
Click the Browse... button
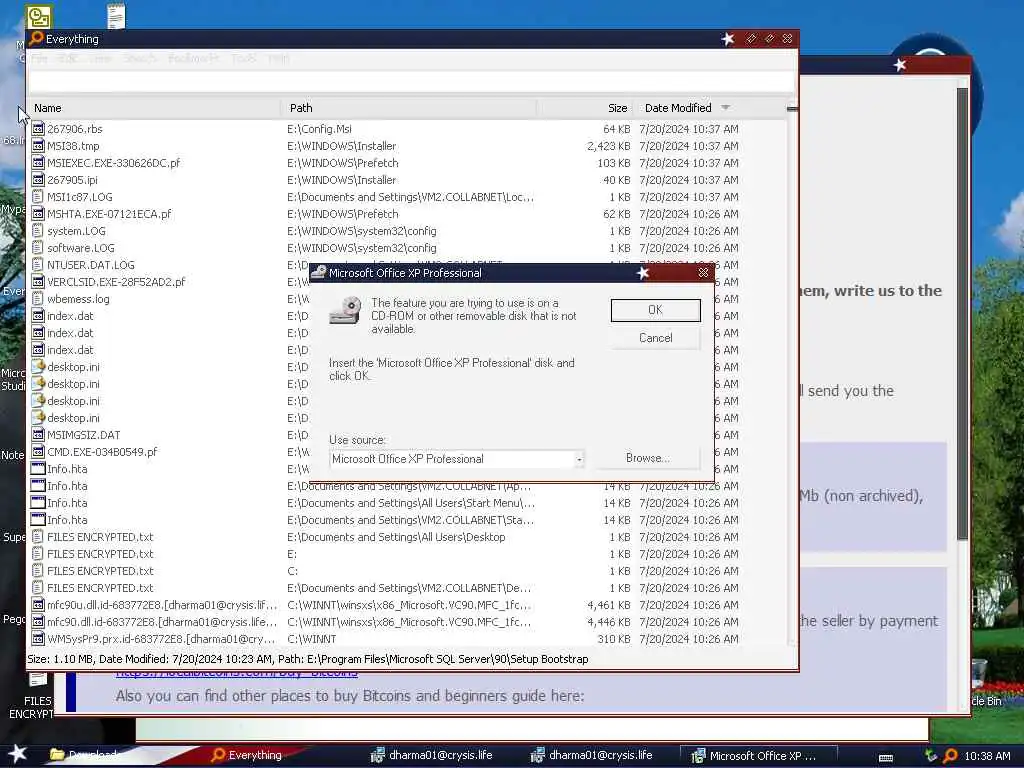click(647, 458)
